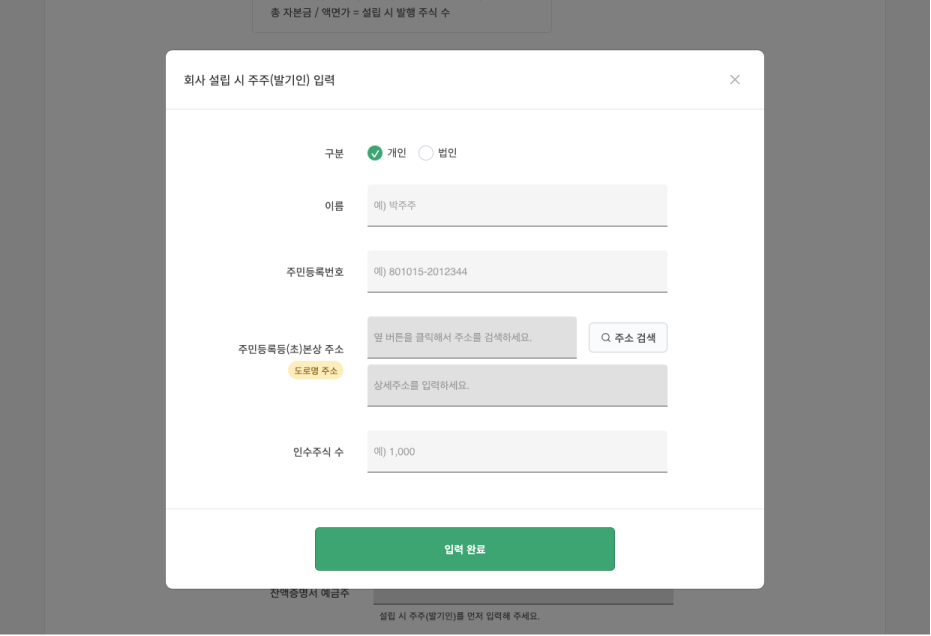The height and width of the screenshot is (636, 931).
Task: Click the 구분 field label
Action: click(334, 153)
